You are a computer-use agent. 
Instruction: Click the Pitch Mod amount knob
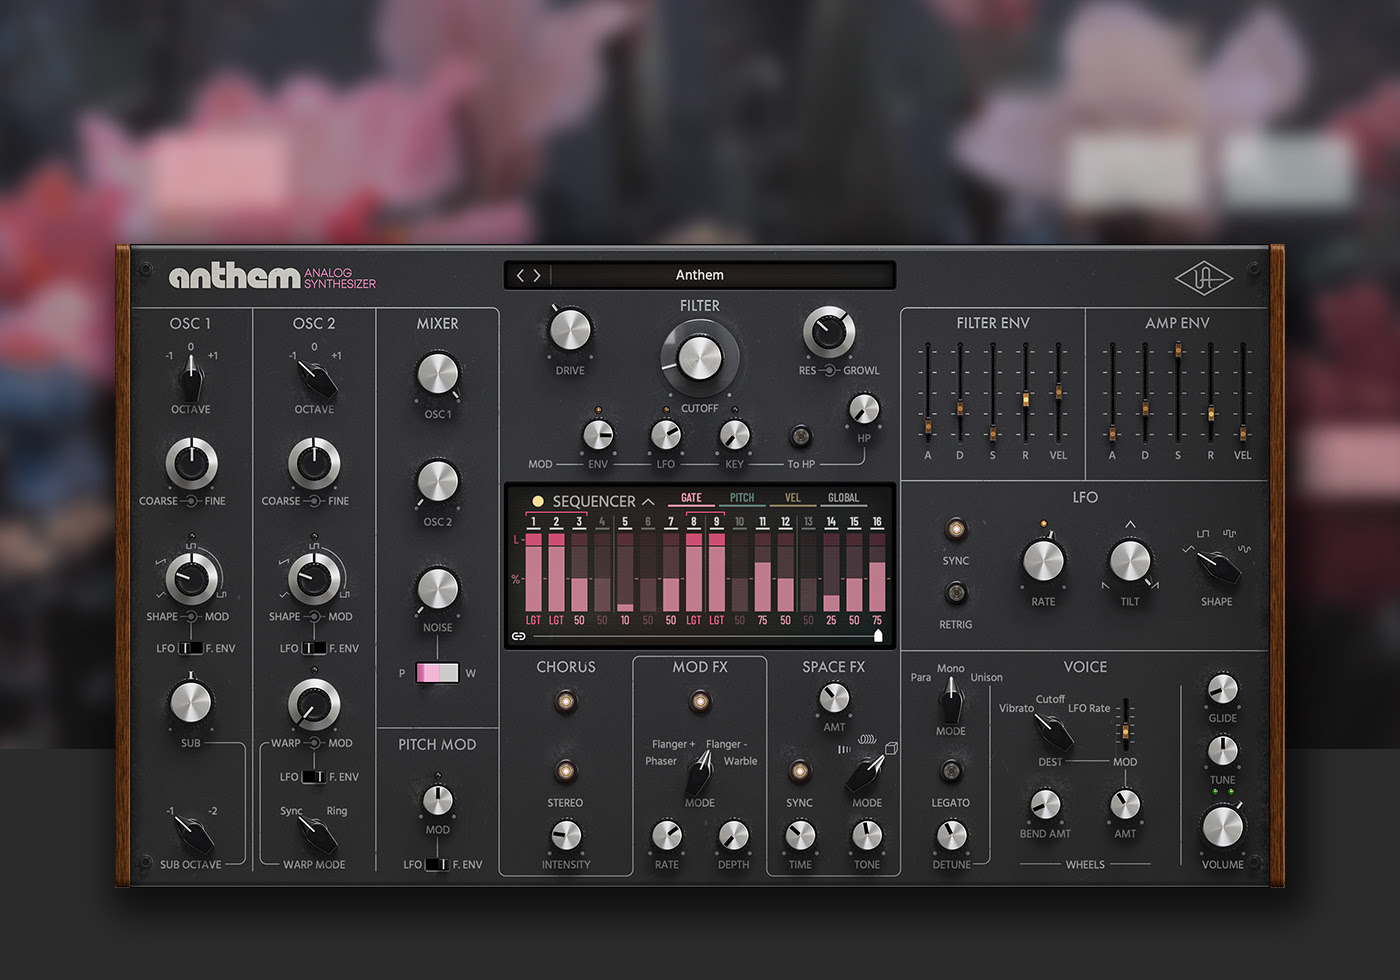coord(437,800)
